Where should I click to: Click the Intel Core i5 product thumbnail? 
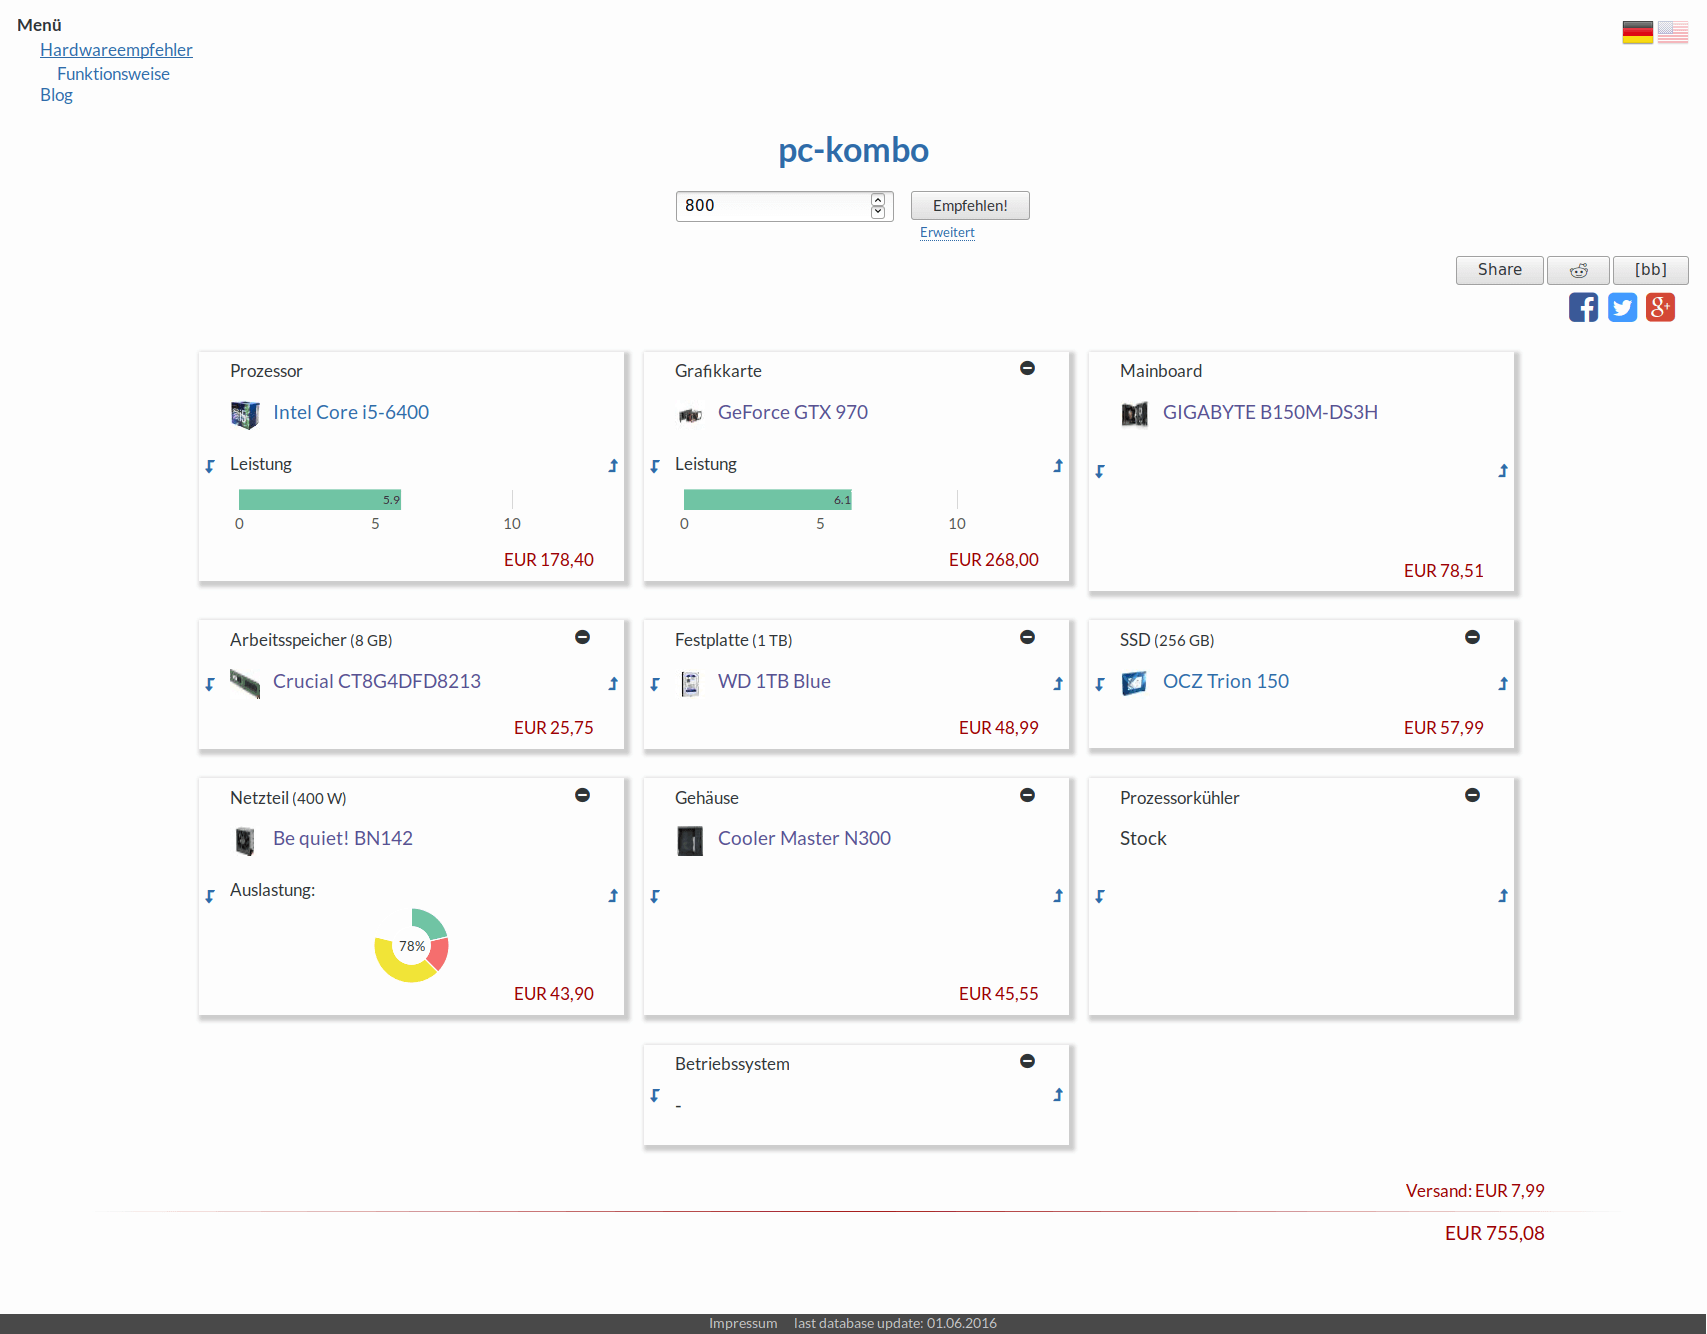pyautogui.click(x=245, y=414)
